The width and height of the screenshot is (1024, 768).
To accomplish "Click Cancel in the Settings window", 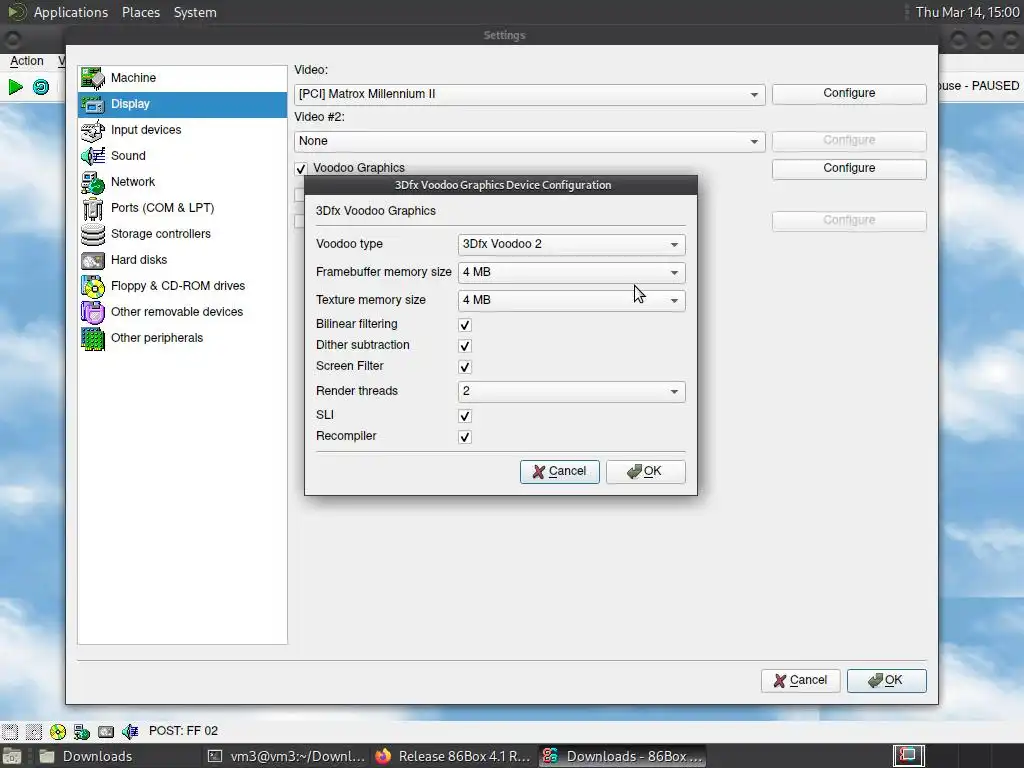I will click(801, 680).
